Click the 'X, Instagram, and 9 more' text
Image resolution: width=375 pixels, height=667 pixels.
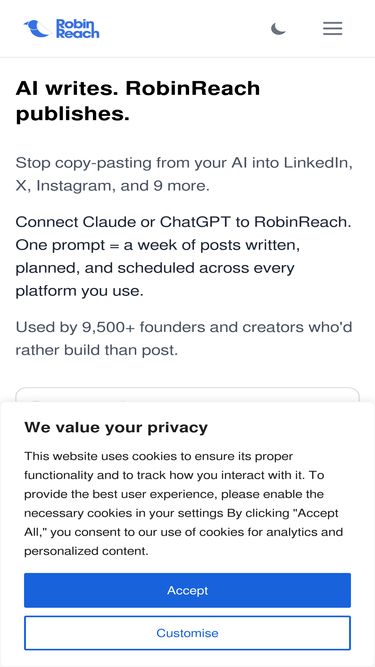pos(113,186)
